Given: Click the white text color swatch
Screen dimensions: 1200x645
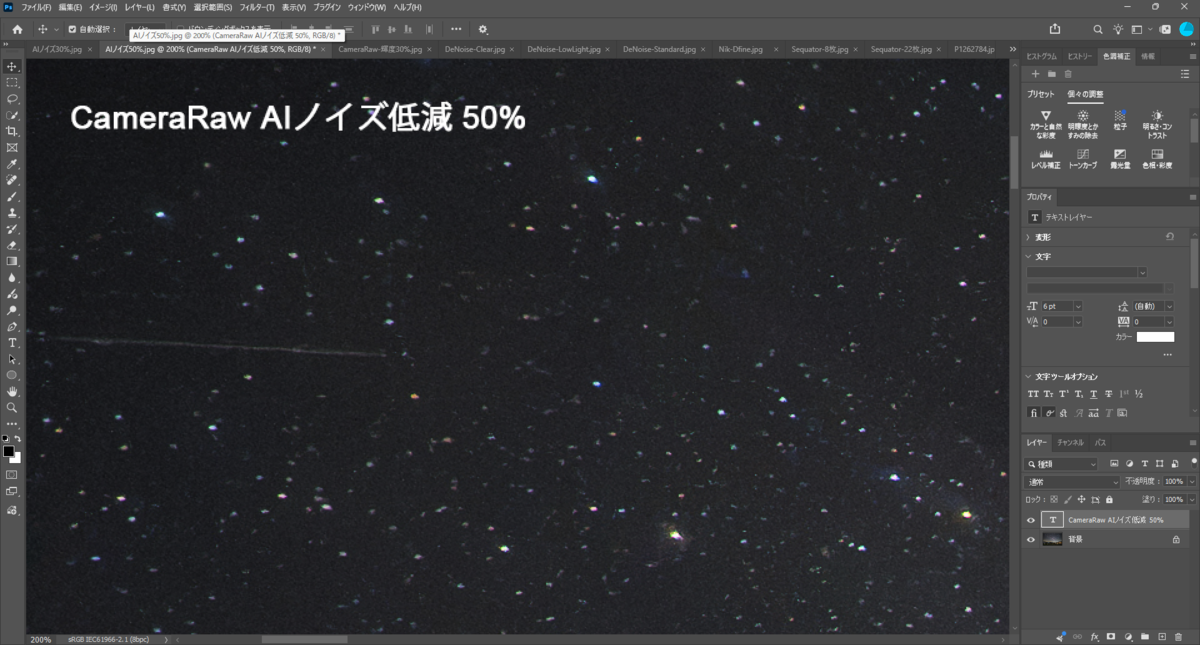Looking at the screenshot, I should point(1155,337).
